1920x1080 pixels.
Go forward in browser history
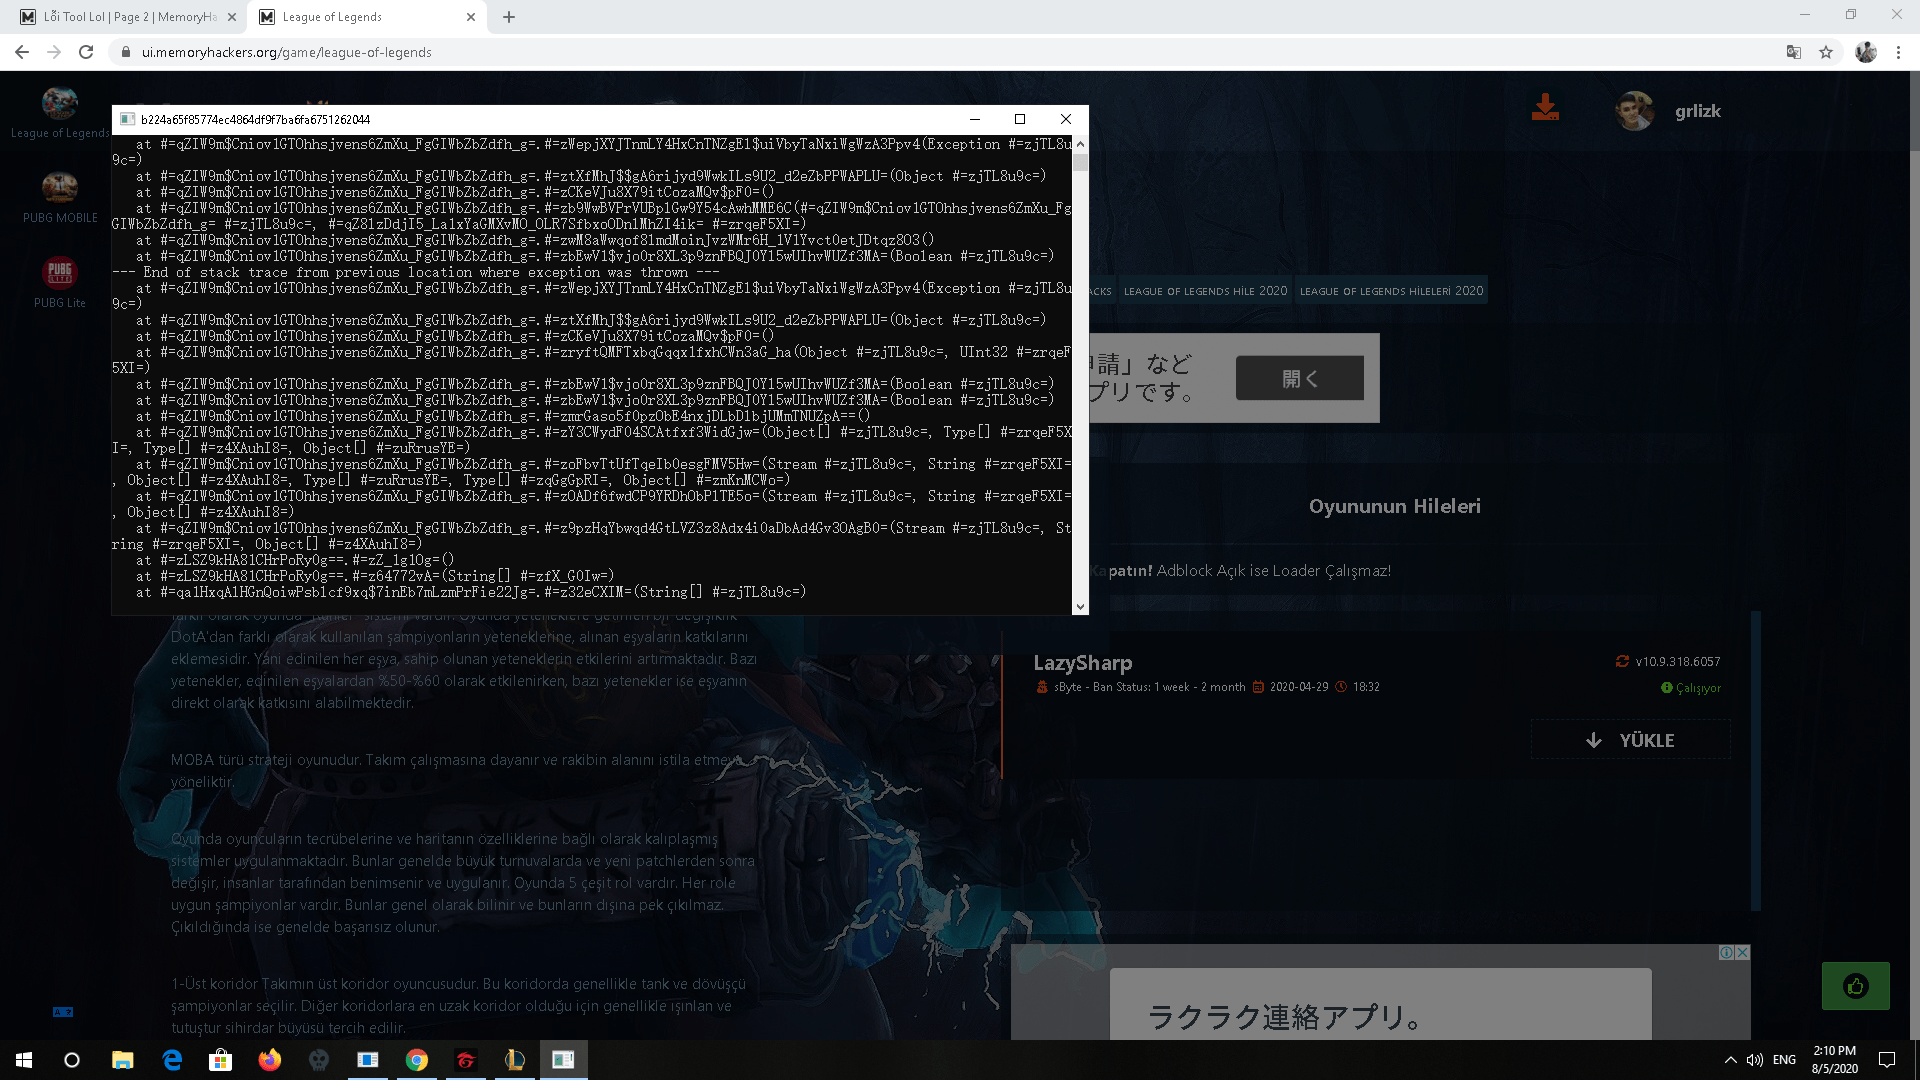(54, 52)
